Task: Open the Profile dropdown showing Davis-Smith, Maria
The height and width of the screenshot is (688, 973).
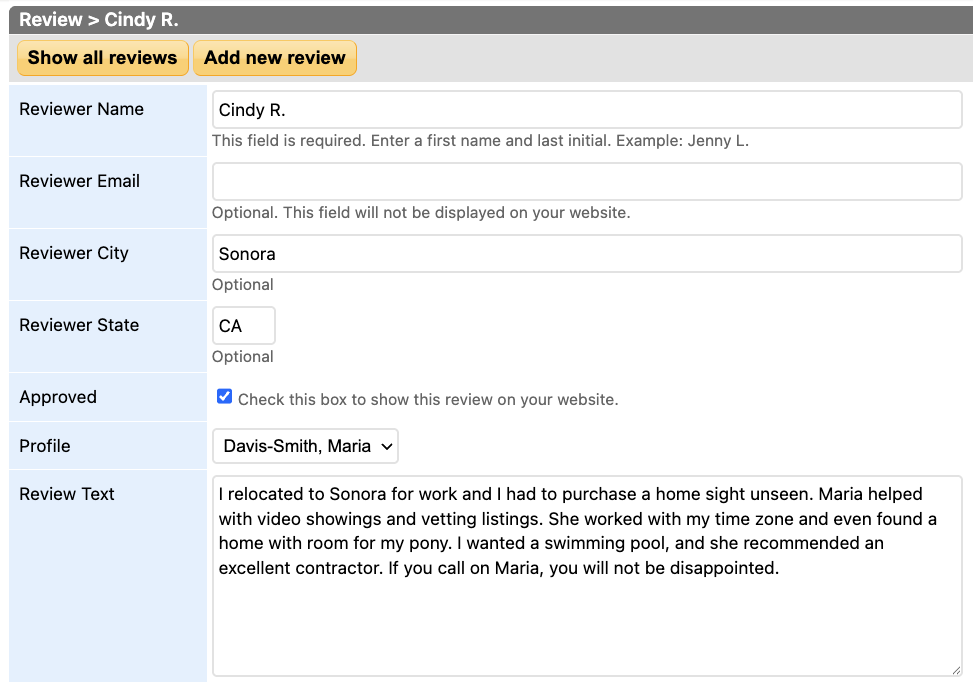Action: (305, 446)
